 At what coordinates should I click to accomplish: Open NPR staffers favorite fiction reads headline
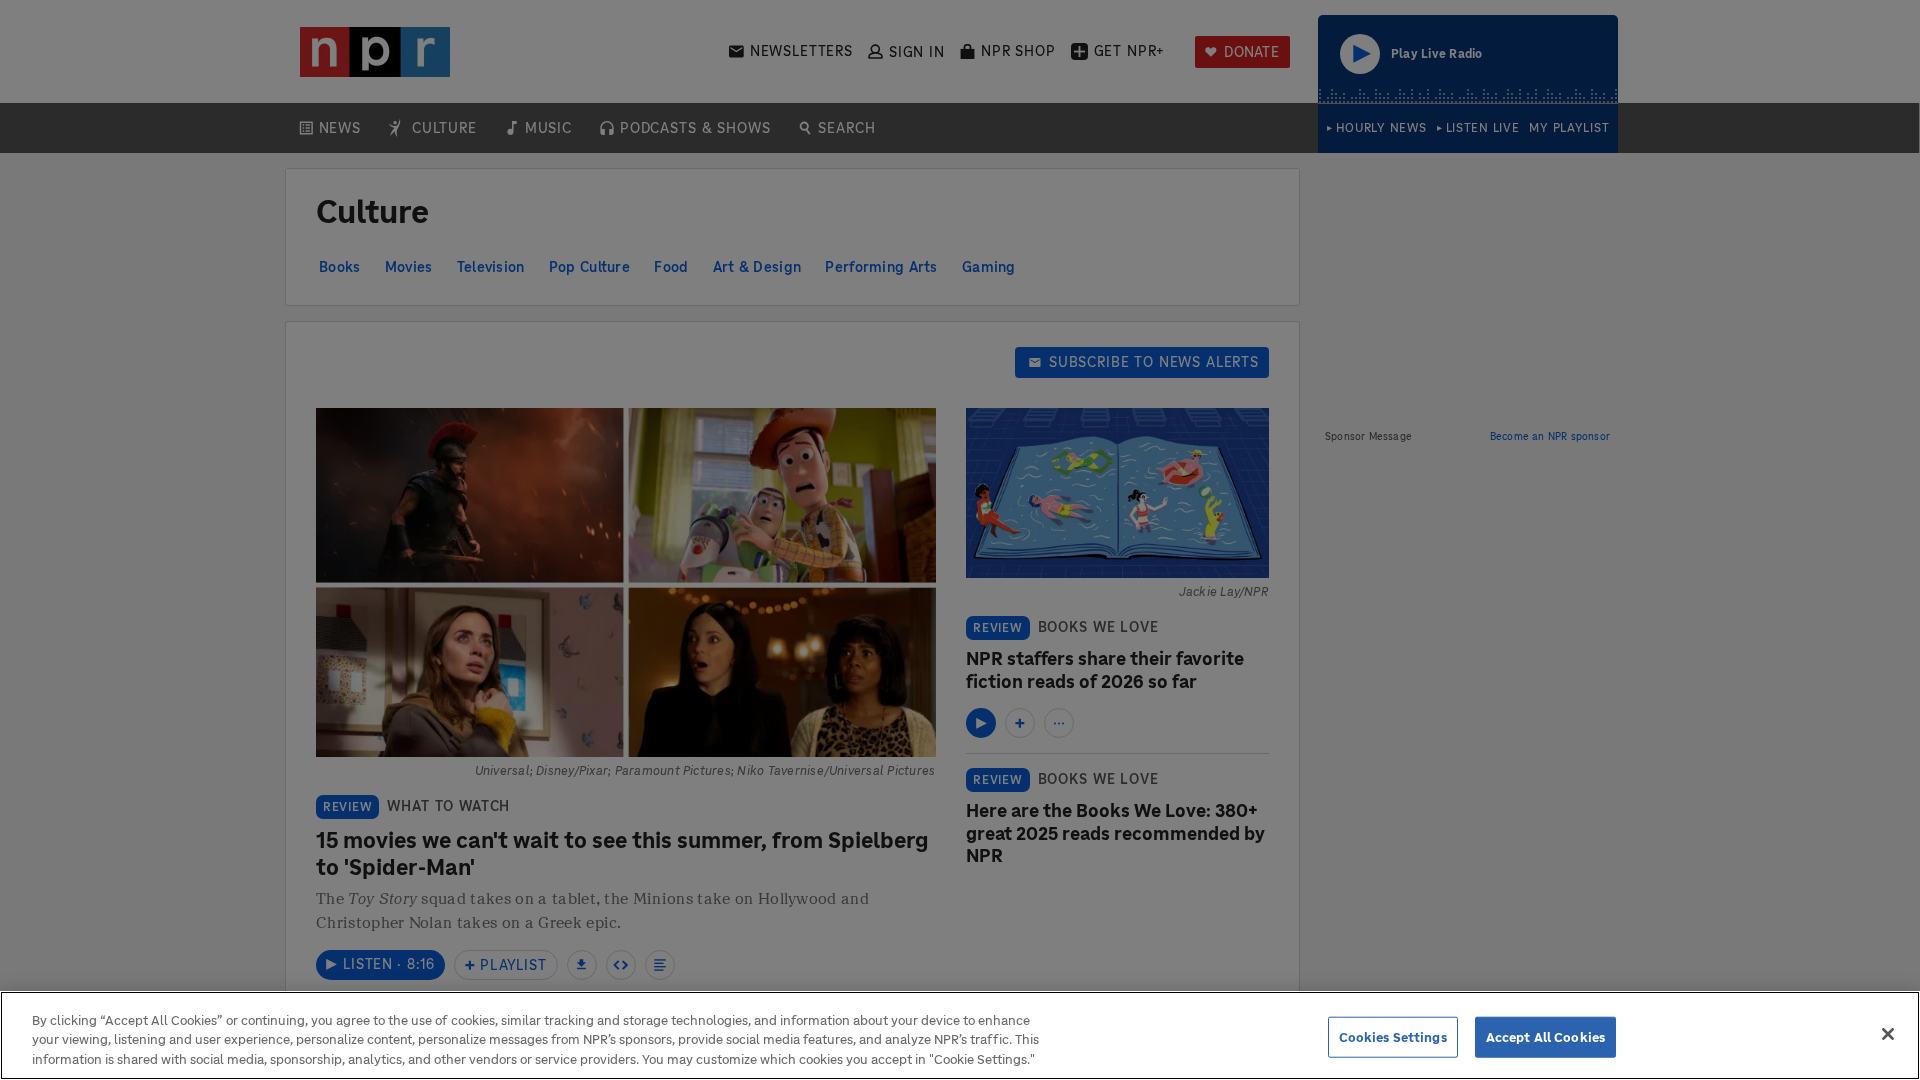1105,670
